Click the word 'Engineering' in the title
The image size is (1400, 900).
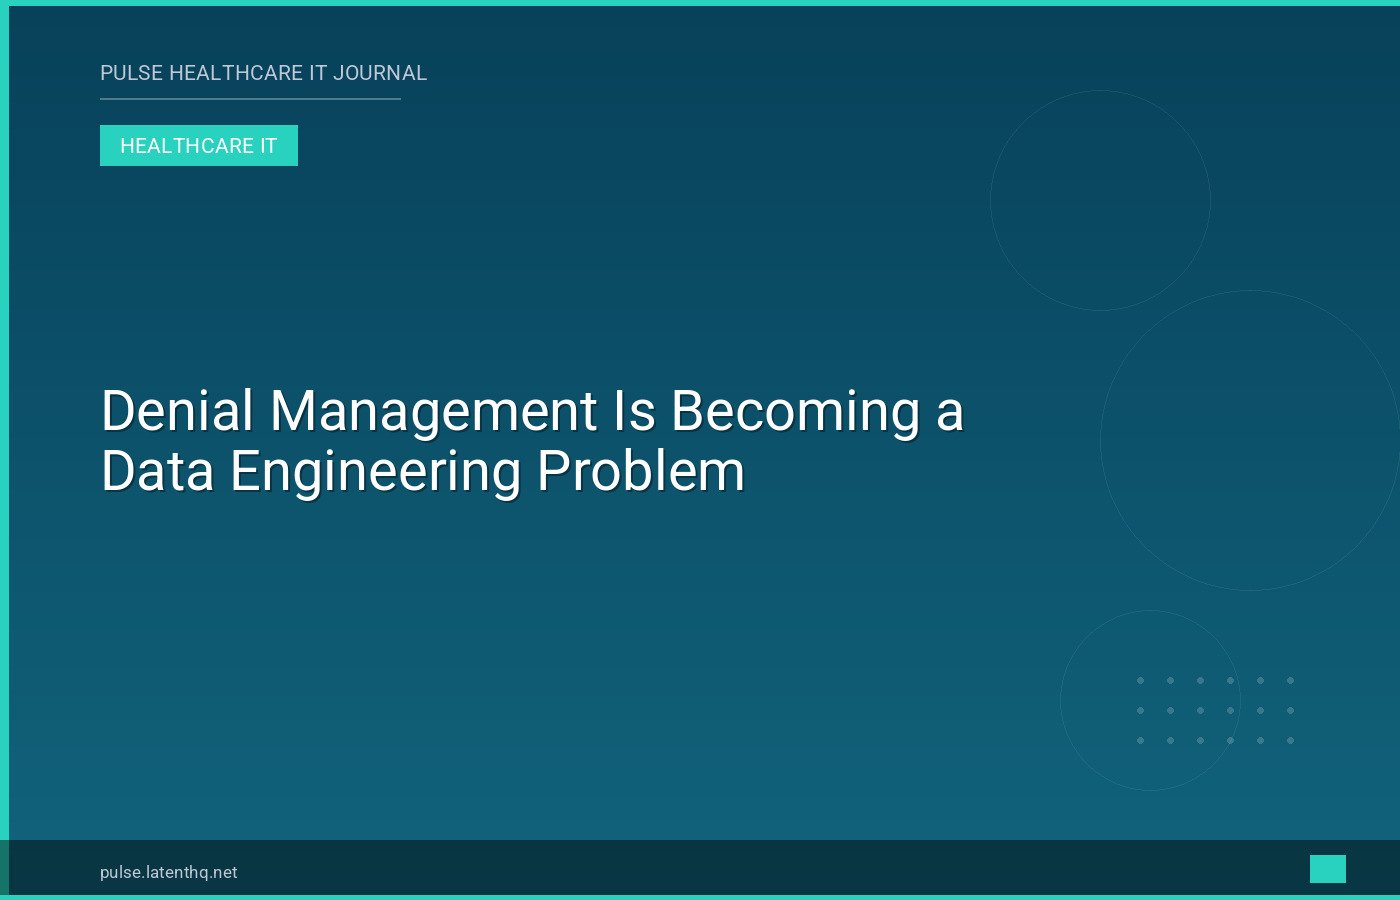tap(375, 471)
